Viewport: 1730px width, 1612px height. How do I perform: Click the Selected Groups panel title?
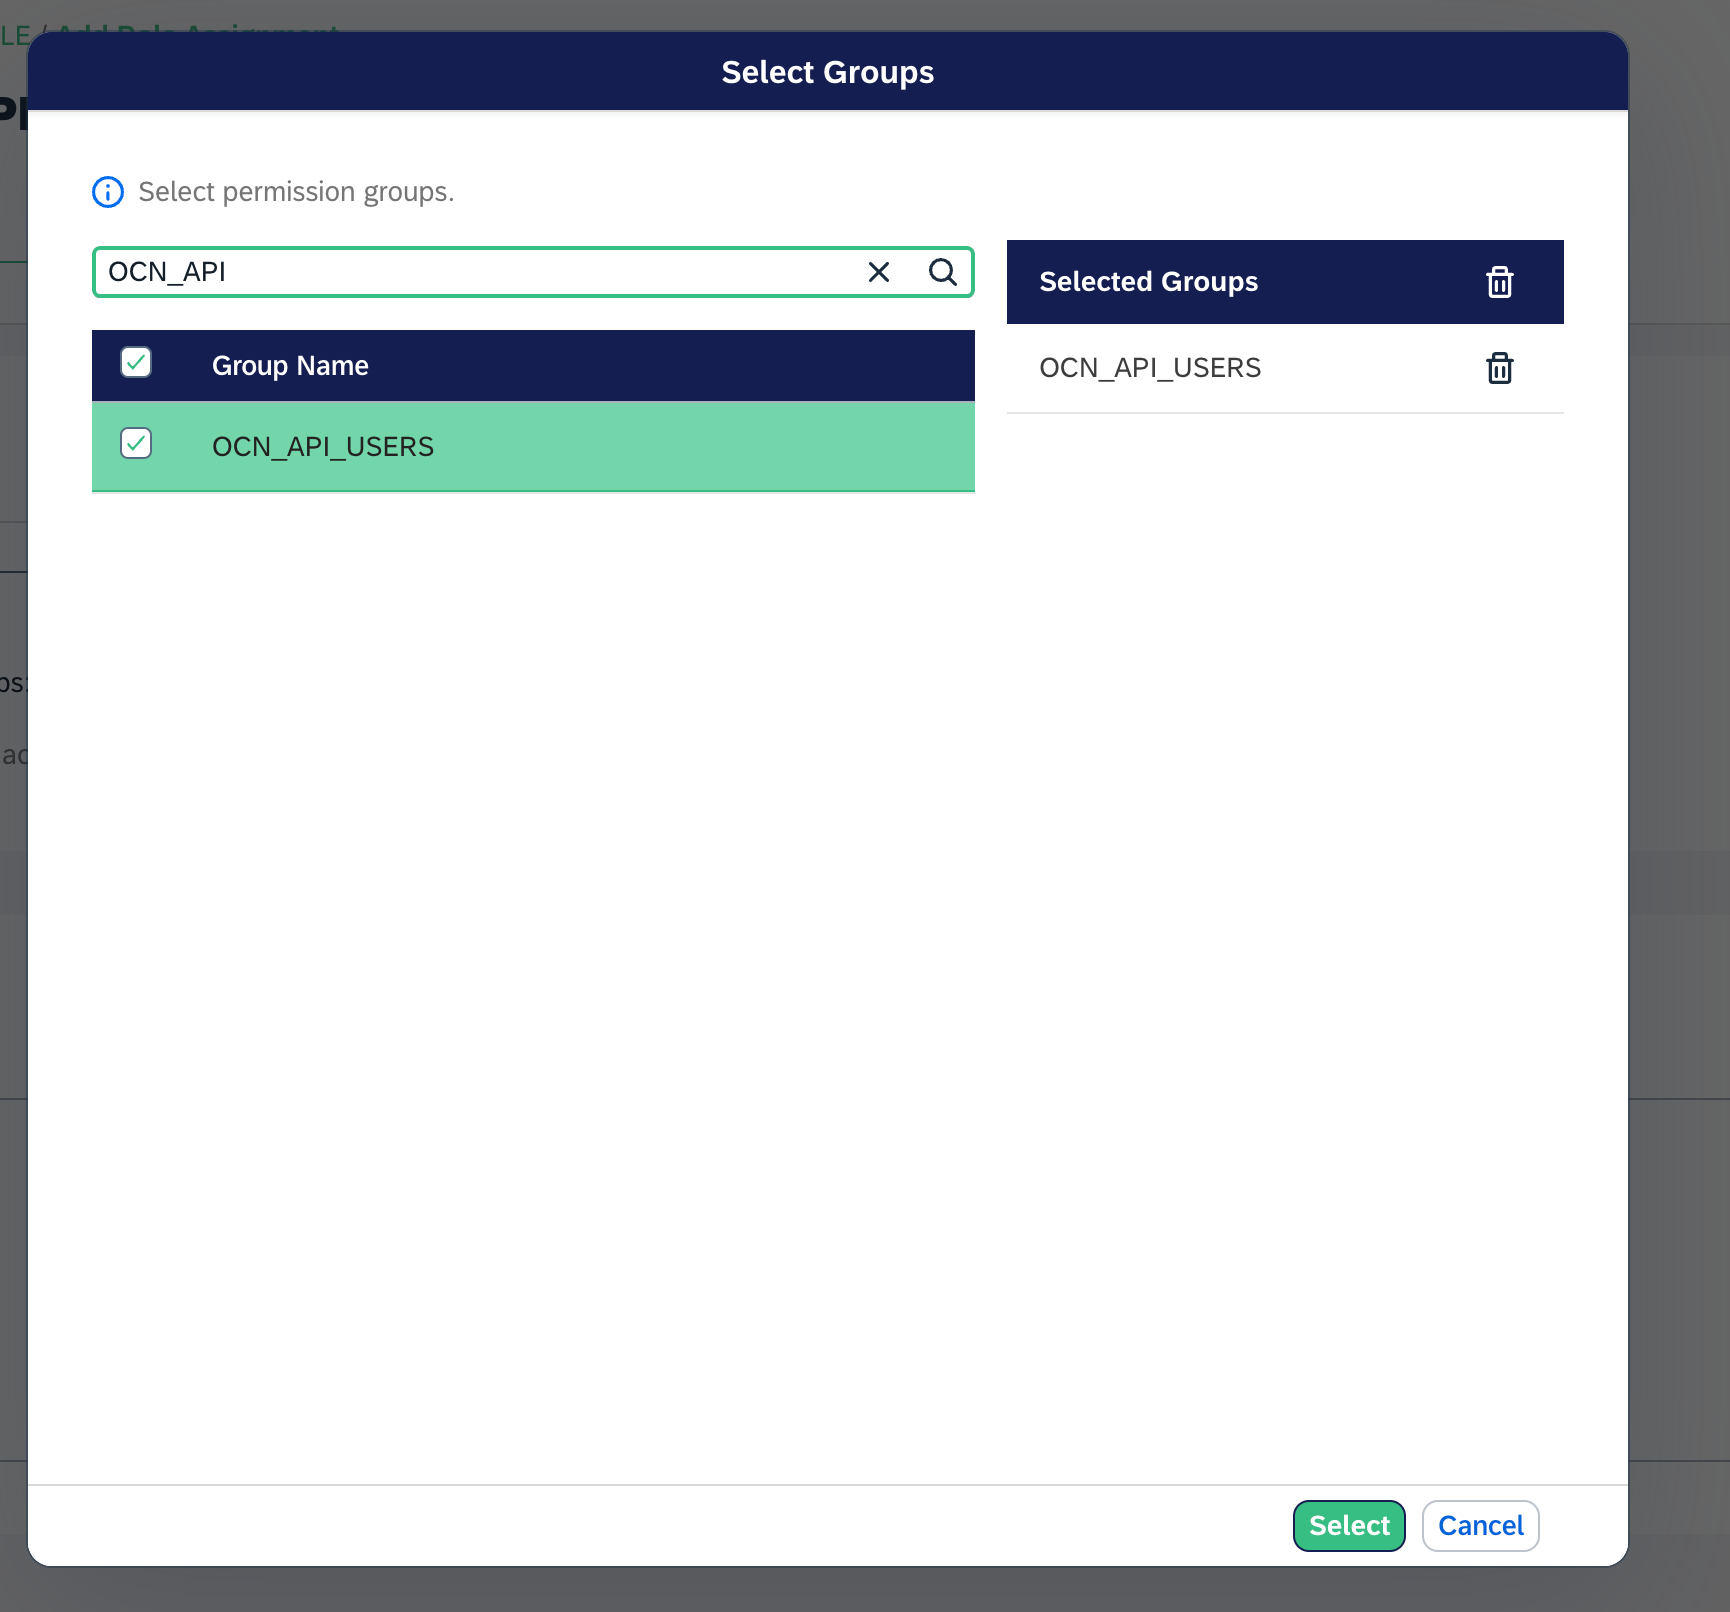pos(1148,282)
